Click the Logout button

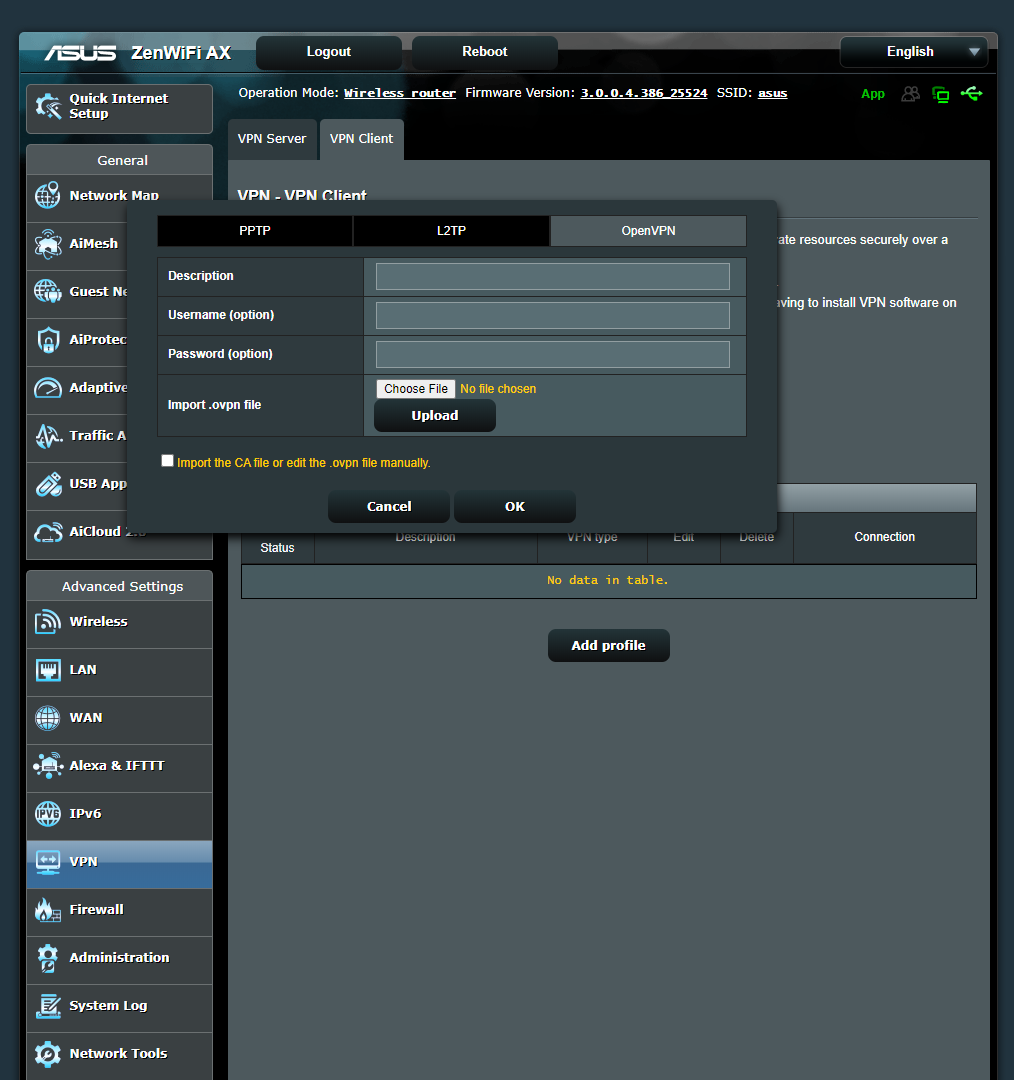pos(329,52)
